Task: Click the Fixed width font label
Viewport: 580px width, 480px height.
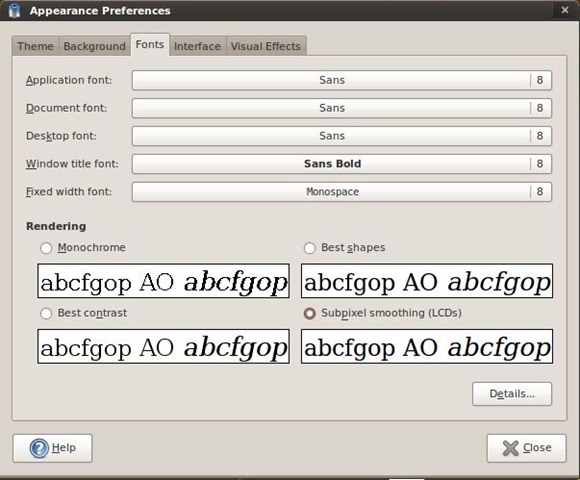Action: tap(69, 192)
